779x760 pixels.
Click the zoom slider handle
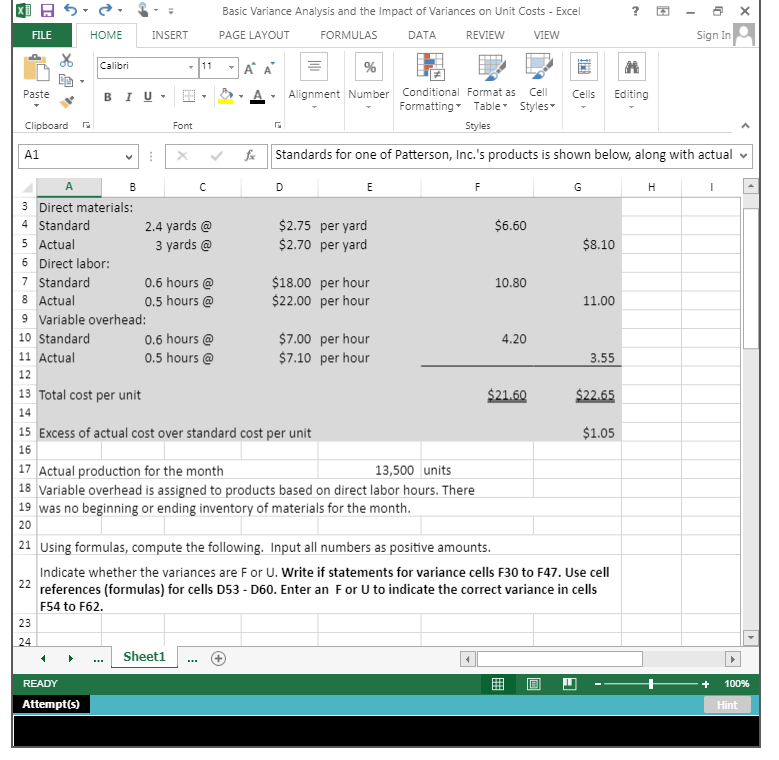click(x=651, y=684)
